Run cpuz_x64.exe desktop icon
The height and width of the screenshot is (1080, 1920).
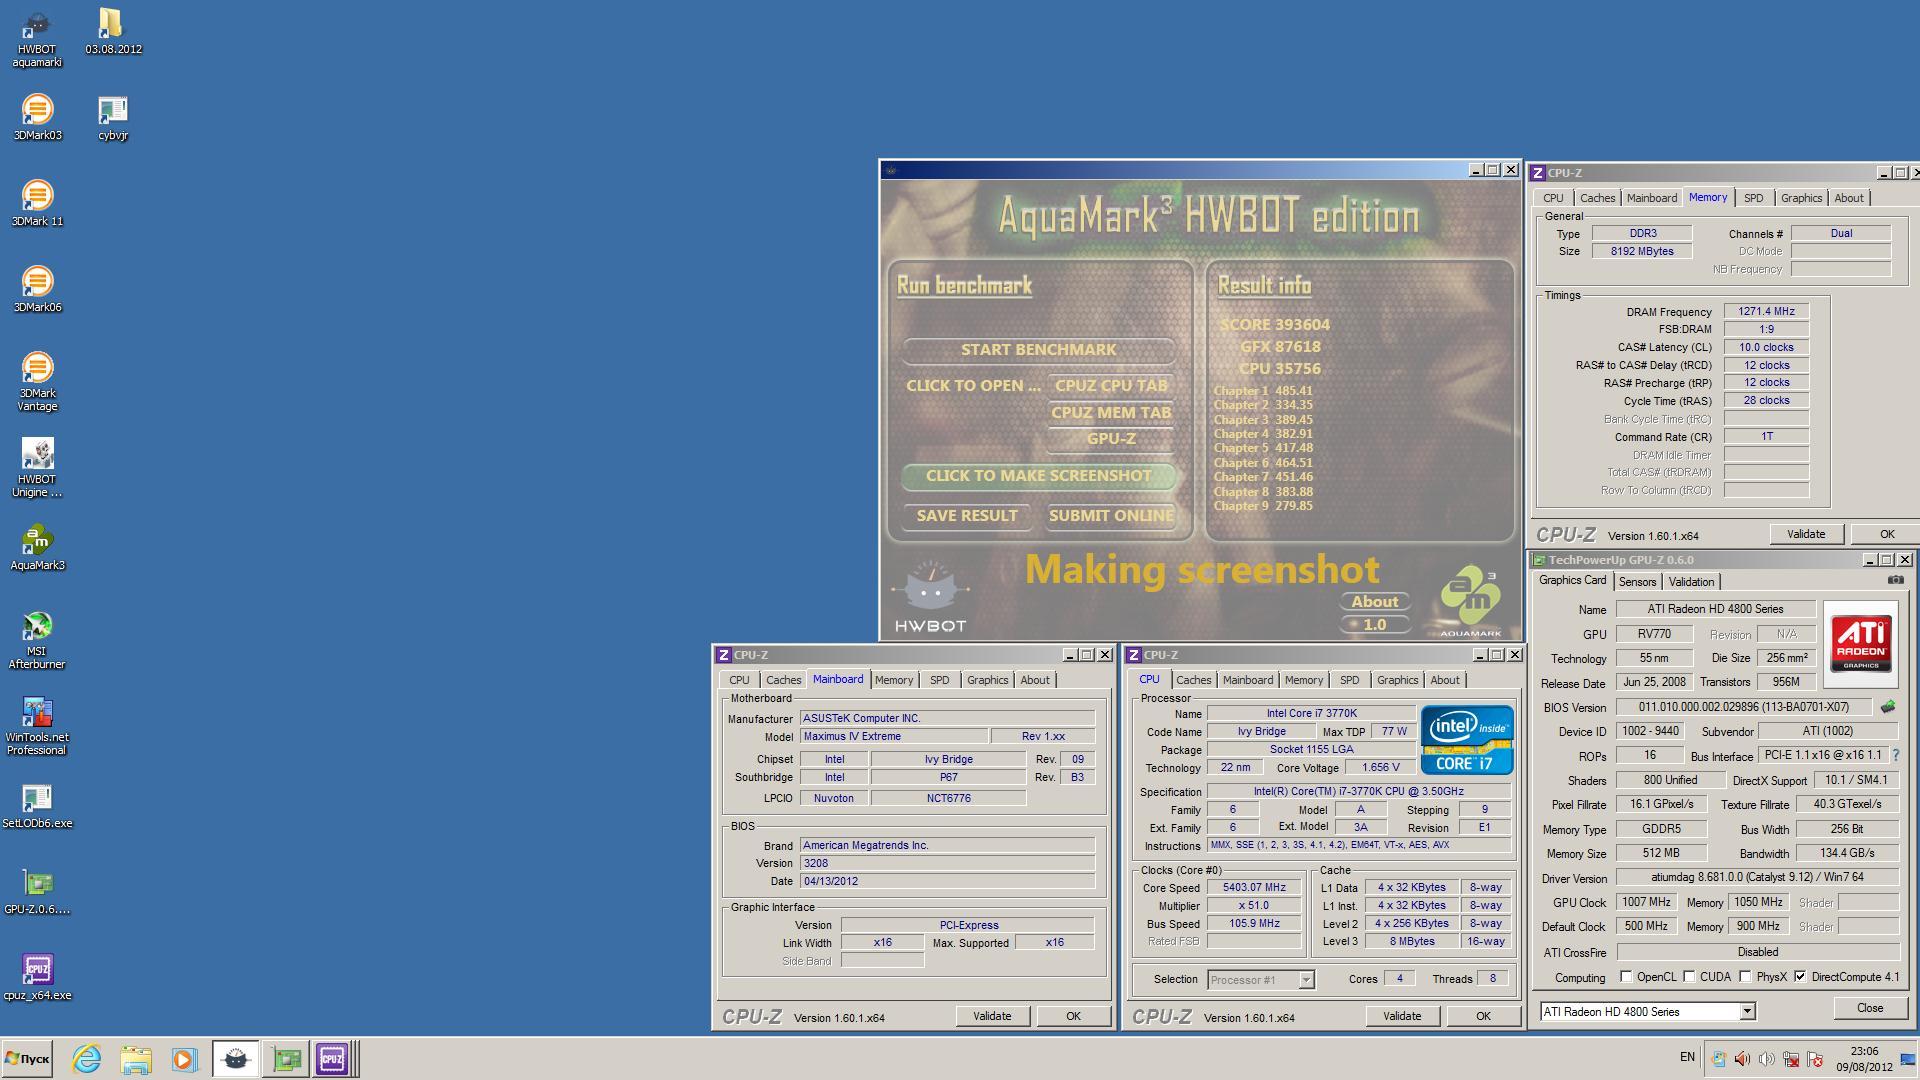pyautogui.click(x=37, y=978)
